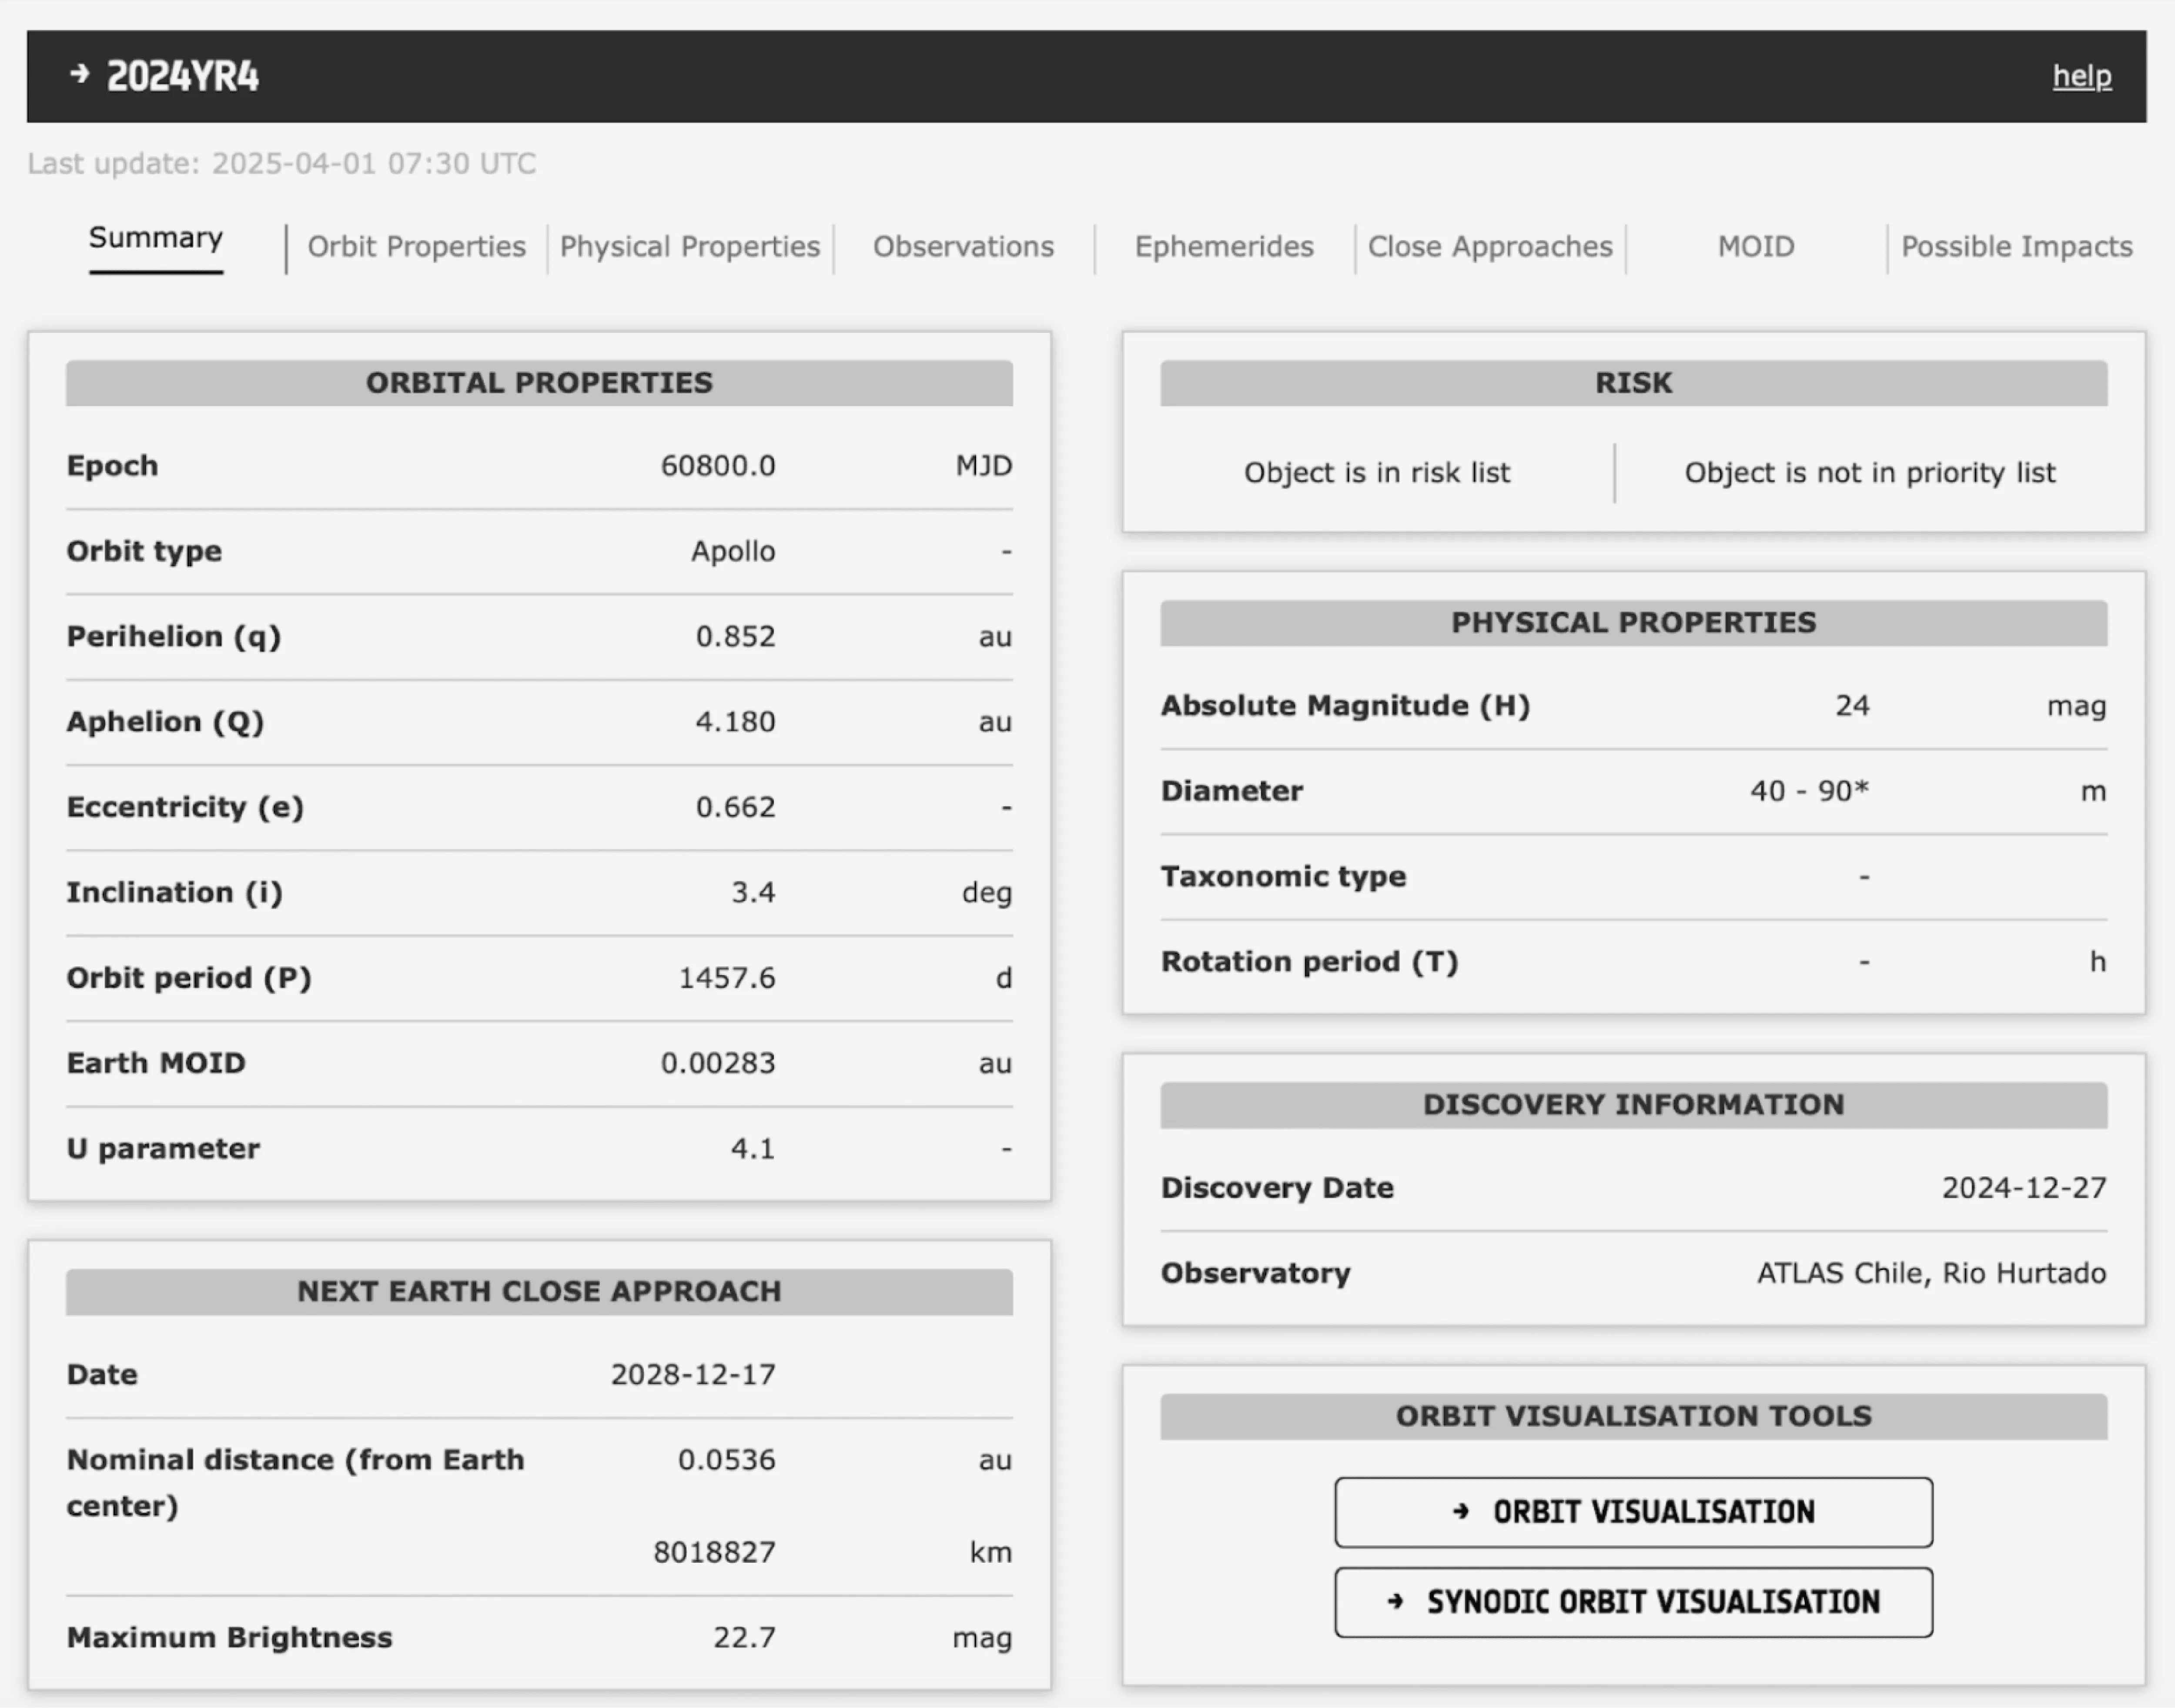Select the Discovery Date value 2024-12-27
The height and width of the screenshot is (1708, 2175).
[2024, 1188]
